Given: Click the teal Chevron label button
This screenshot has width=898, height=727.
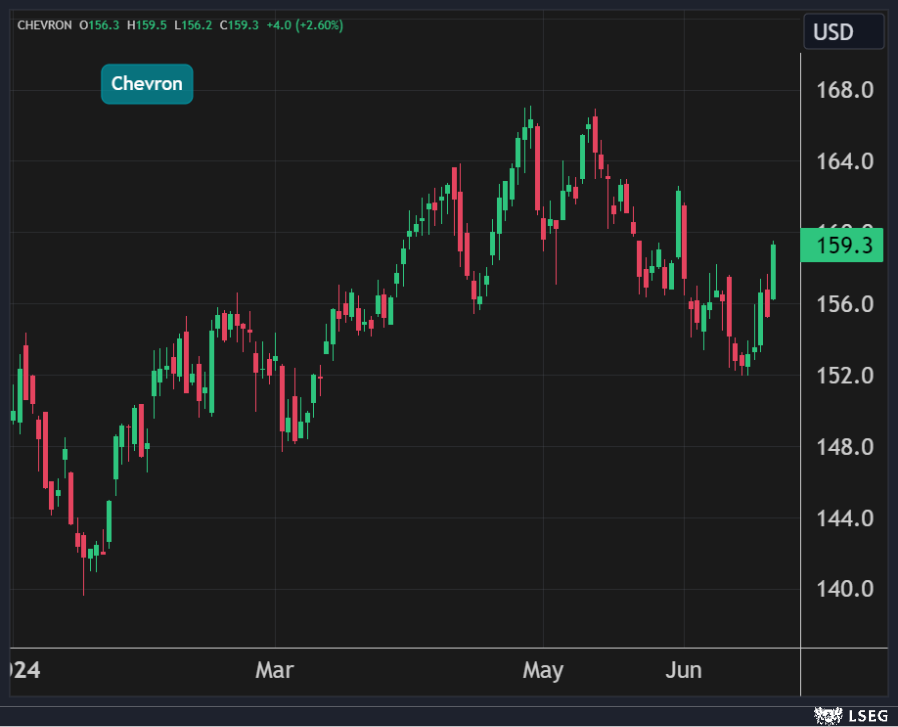Looking at the screenshot, I should pyautogui.click(x=147, y=84).
